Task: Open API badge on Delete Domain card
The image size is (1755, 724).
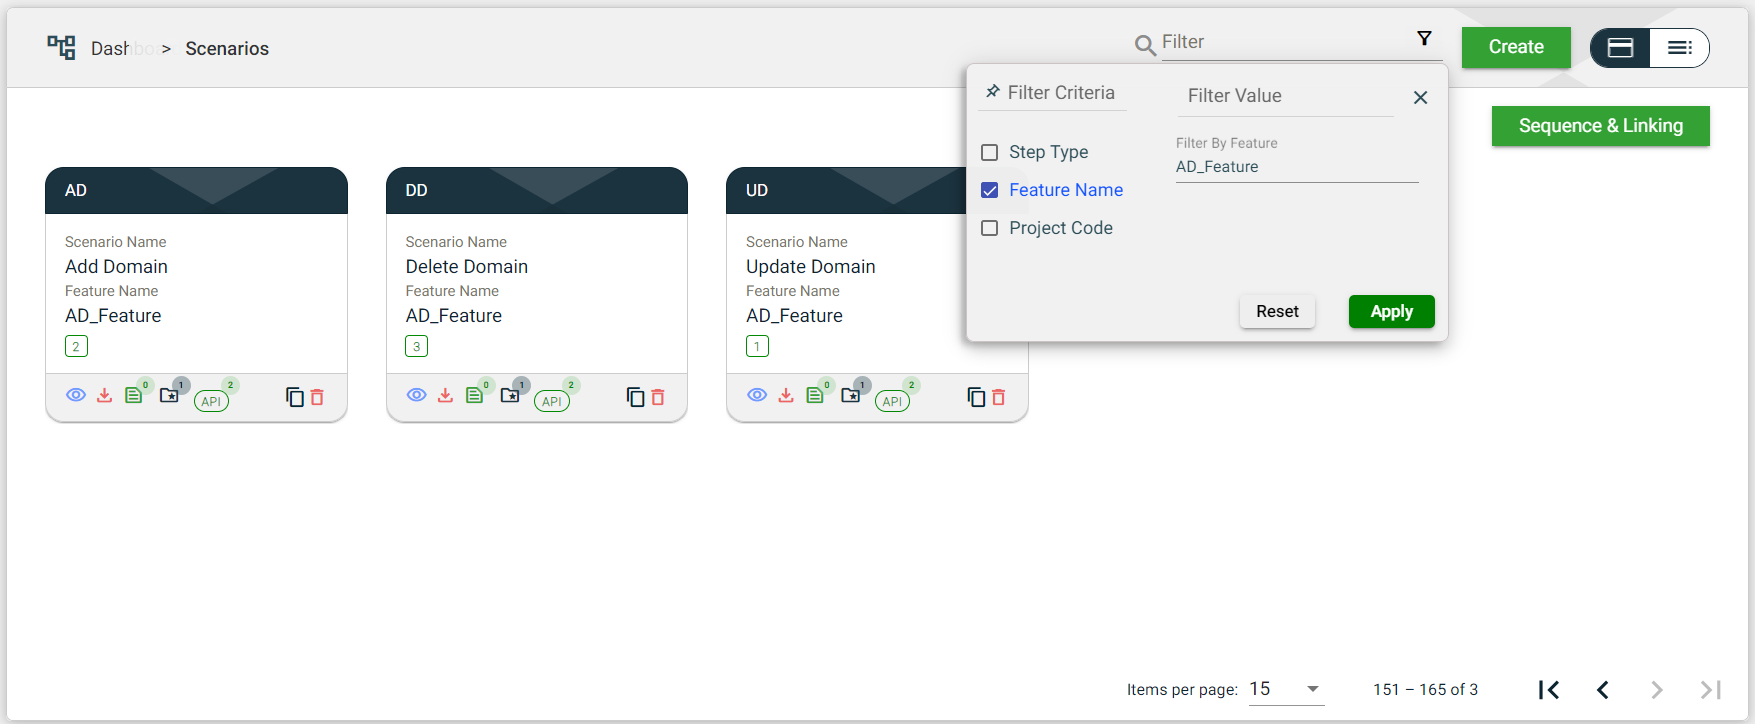Action: point(552,401)
